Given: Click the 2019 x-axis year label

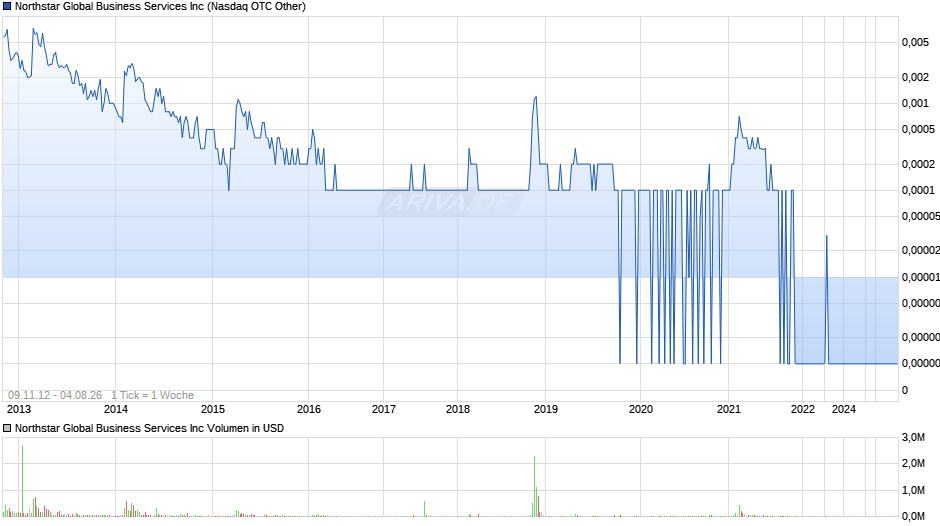Looking at the screenshot, I should (x=546, y=409).
